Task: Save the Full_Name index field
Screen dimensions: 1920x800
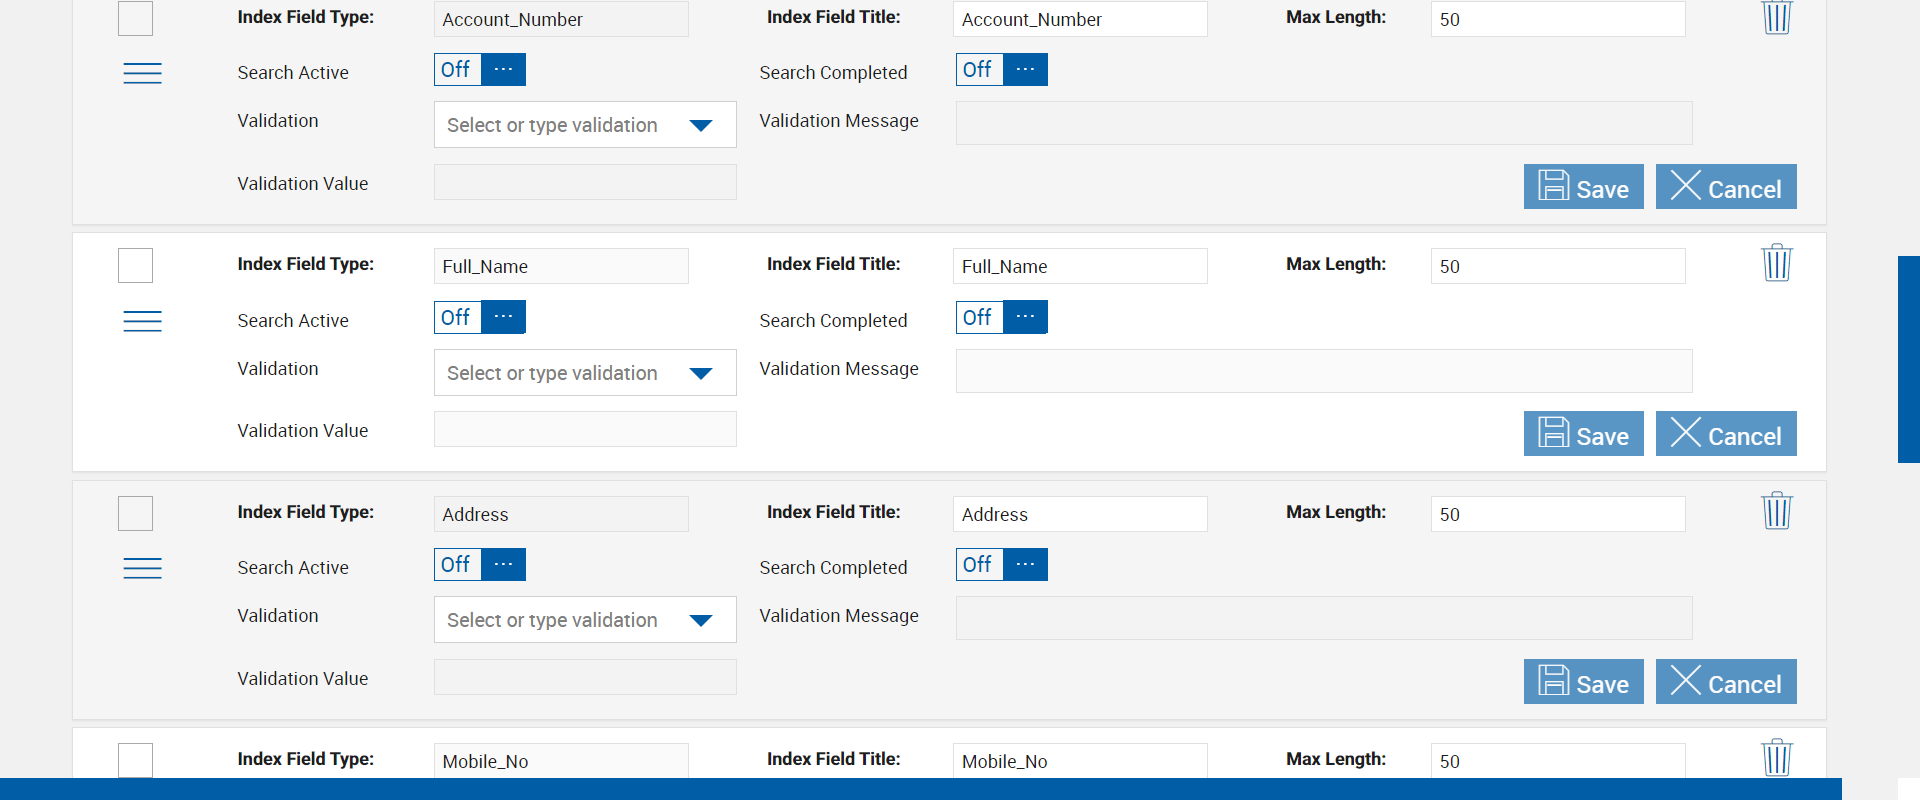Action: pyautogui.click(x=1583, y=434)
